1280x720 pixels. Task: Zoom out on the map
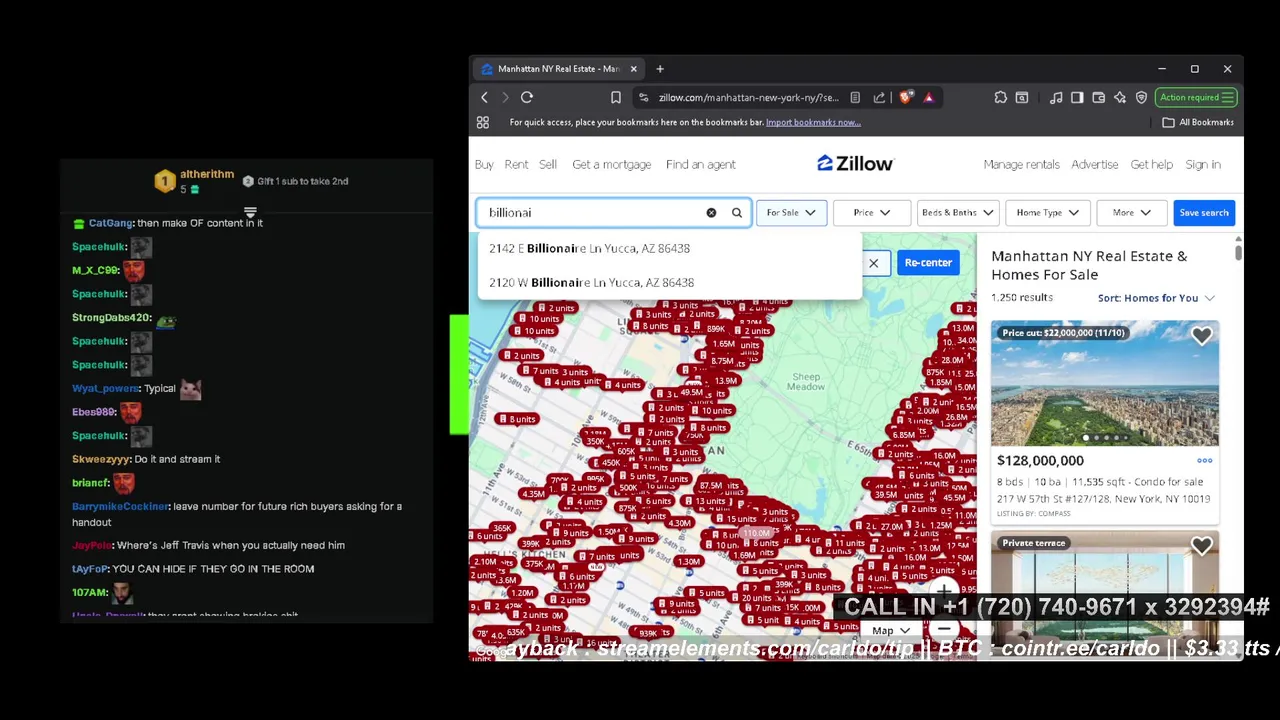coord(943,630)
